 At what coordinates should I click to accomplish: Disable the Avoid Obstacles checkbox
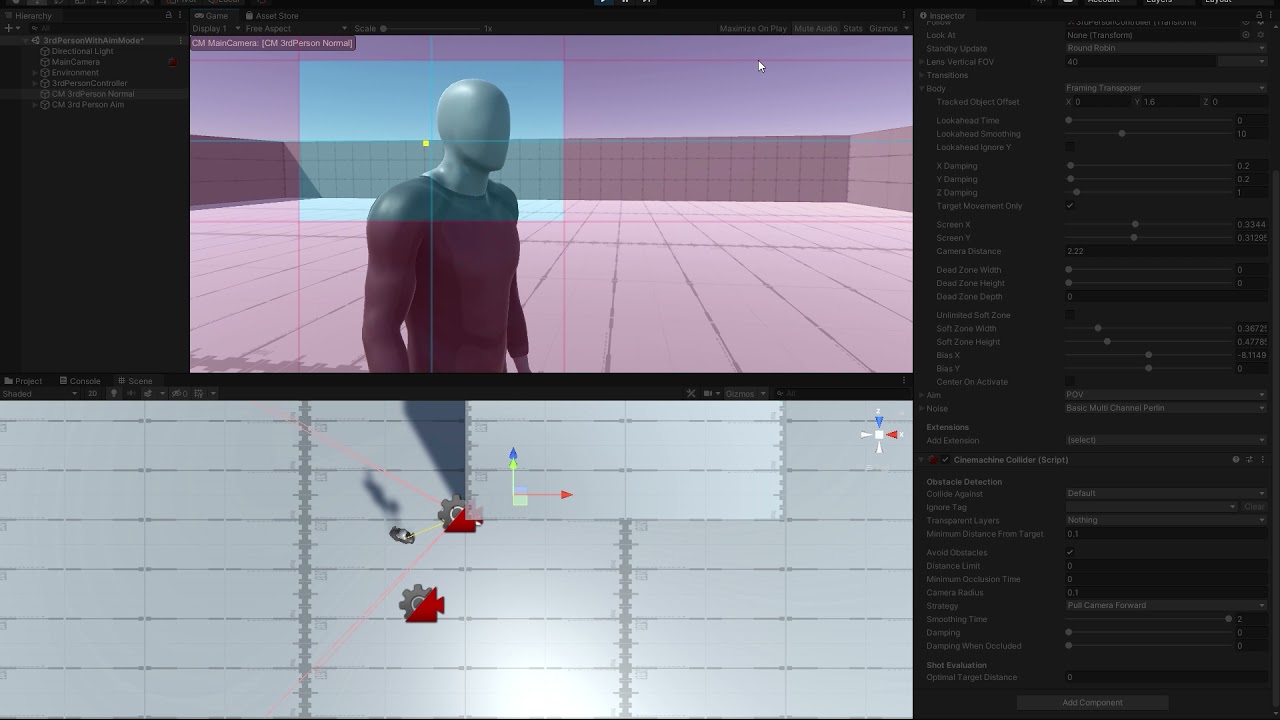(1071, 551)
